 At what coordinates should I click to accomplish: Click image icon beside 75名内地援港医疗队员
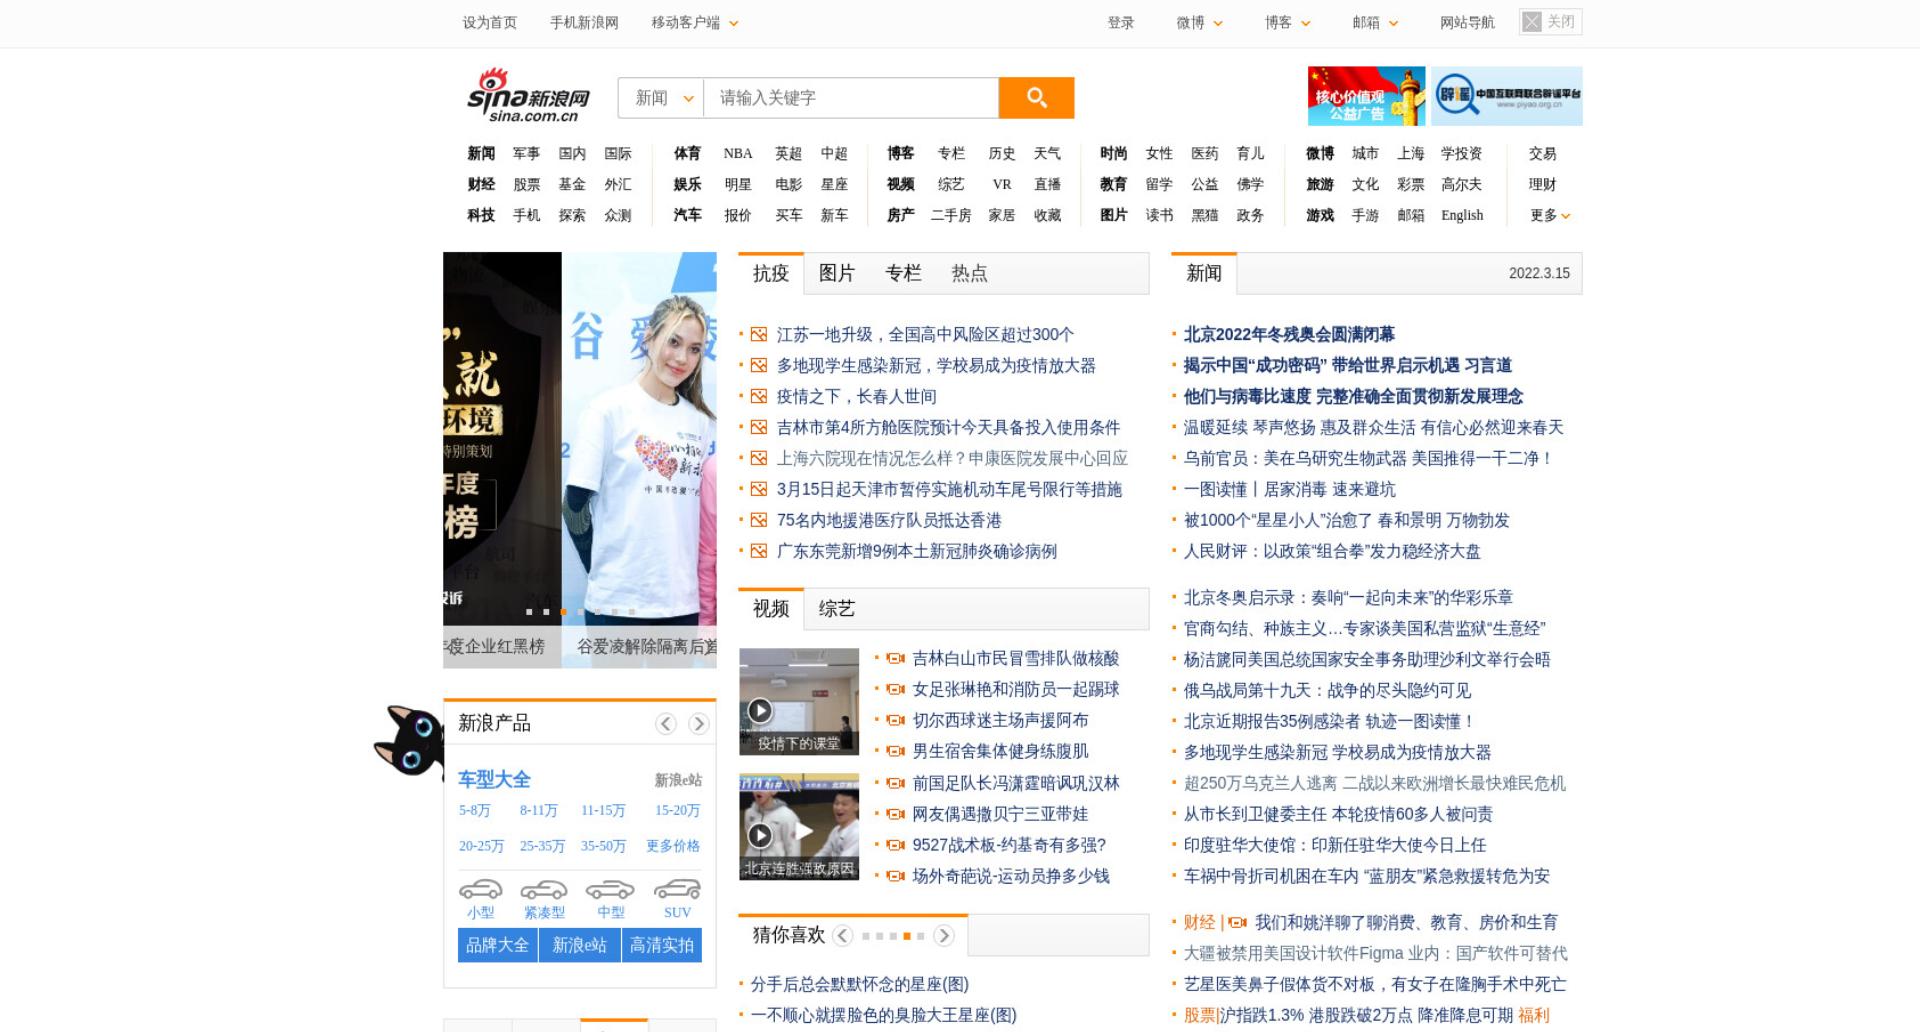(x=759, y=521)
